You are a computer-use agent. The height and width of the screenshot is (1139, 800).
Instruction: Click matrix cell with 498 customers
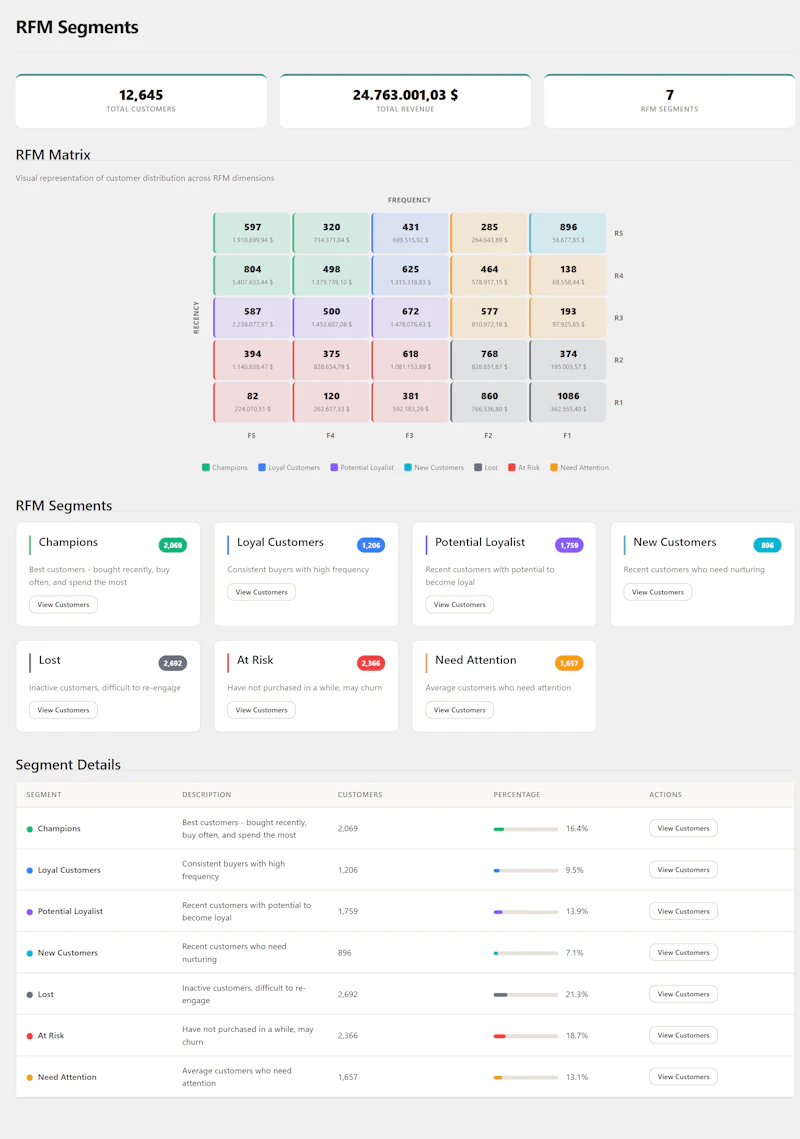(331, 275)
